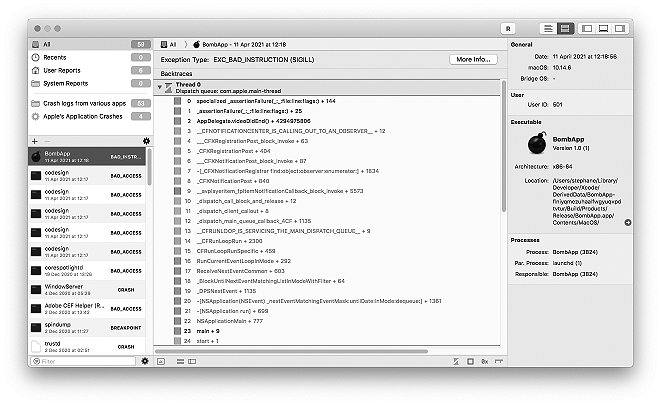
Task: Switch to structured sections view mode
Action: [565, 29]
